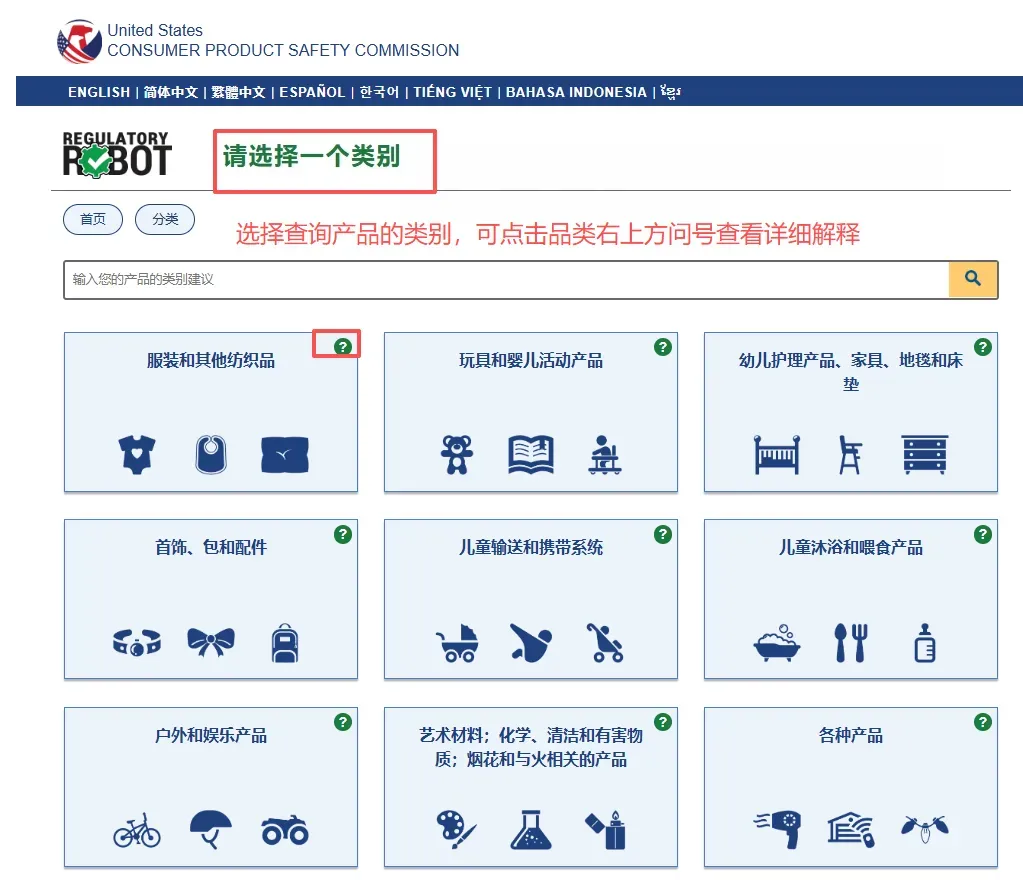Click the 首页 breadcrumb button
This screenshot has height=882, width=1023.
pos(93,219)
